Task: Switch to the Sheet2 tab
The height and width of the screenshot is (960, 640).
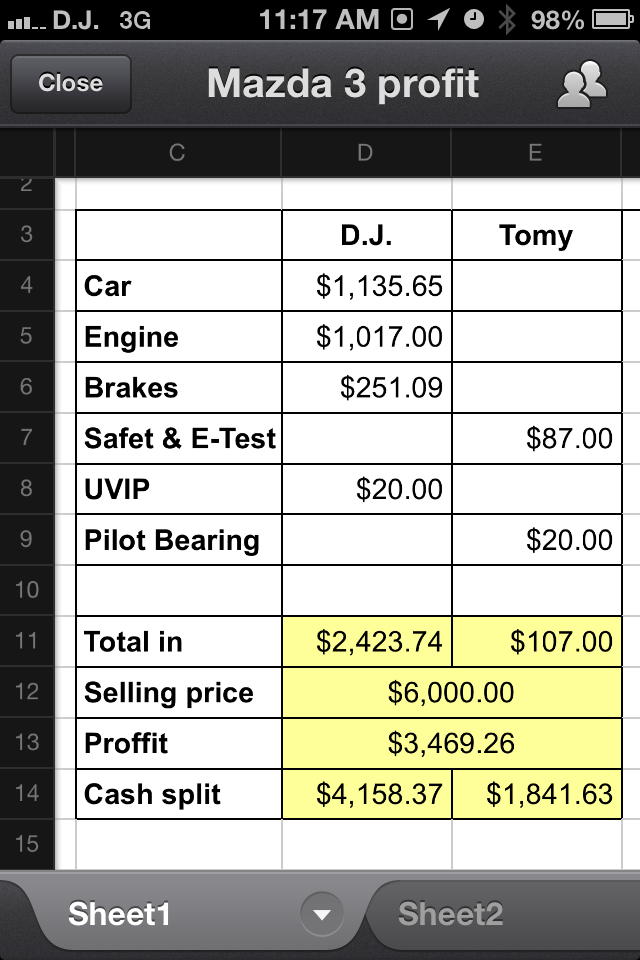Action: (450, 914)
